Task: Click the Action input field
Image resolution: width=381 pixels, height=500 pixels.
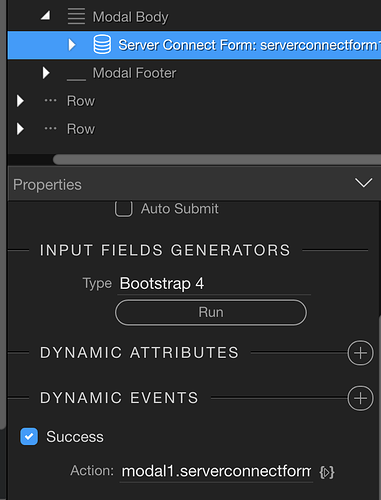Action: (x=216, y=471)
